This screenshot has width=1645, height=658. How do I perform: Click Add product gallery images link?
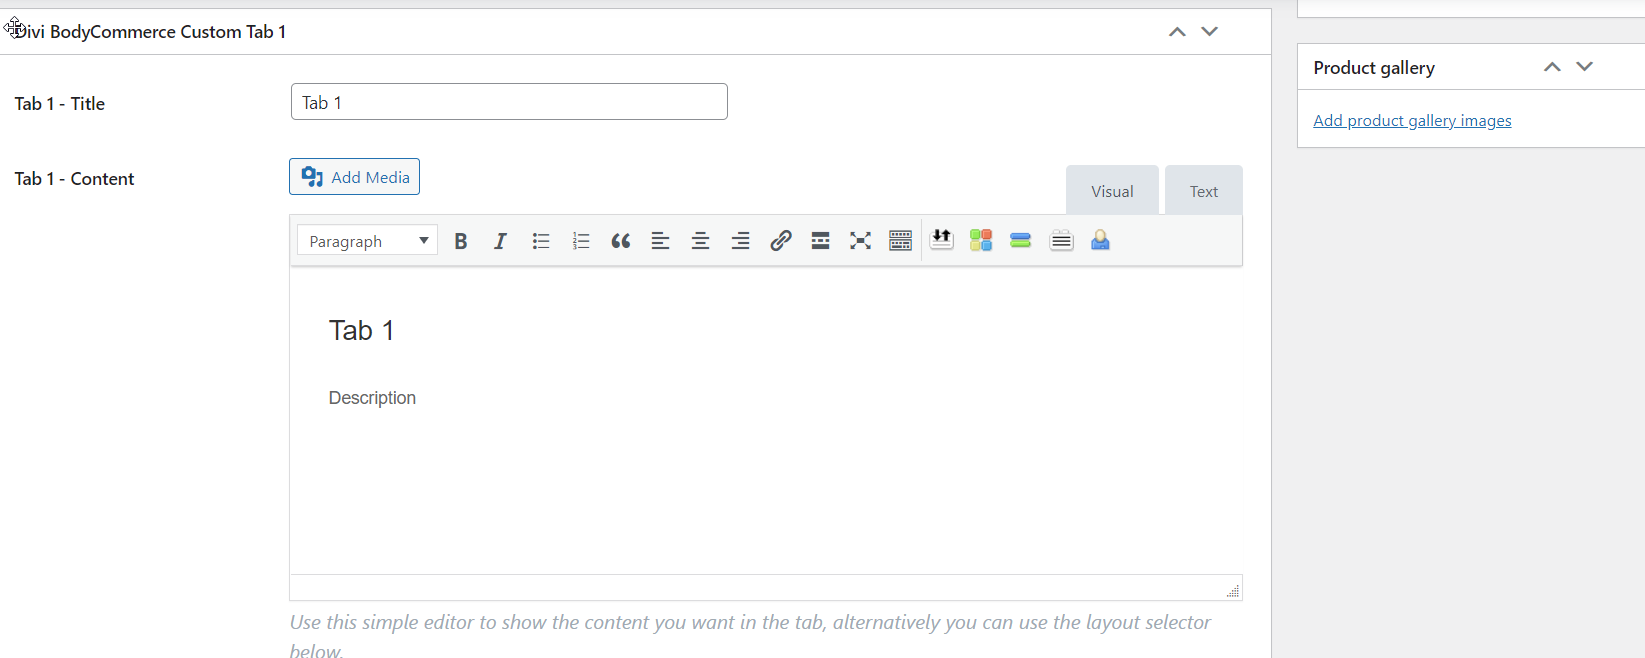(1412, 121)
